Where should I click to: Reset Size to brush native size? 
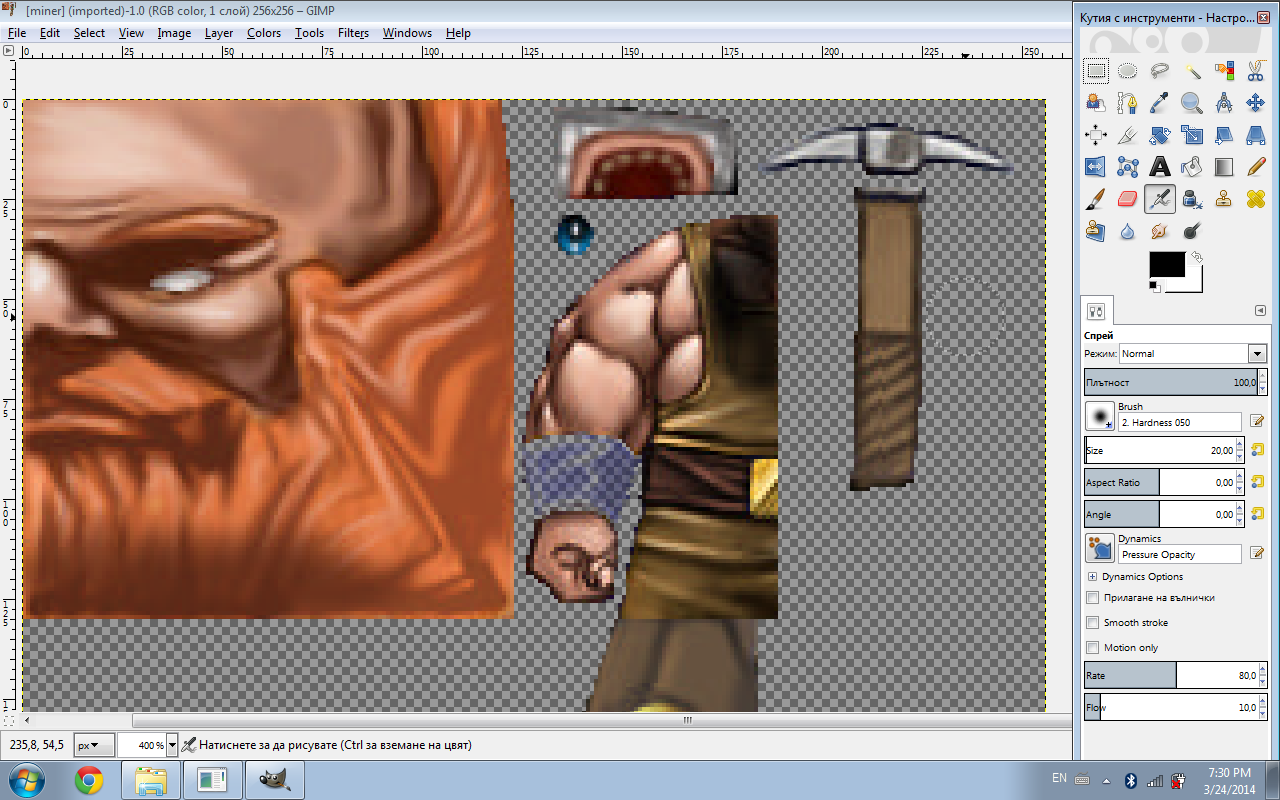point(1257,450)
